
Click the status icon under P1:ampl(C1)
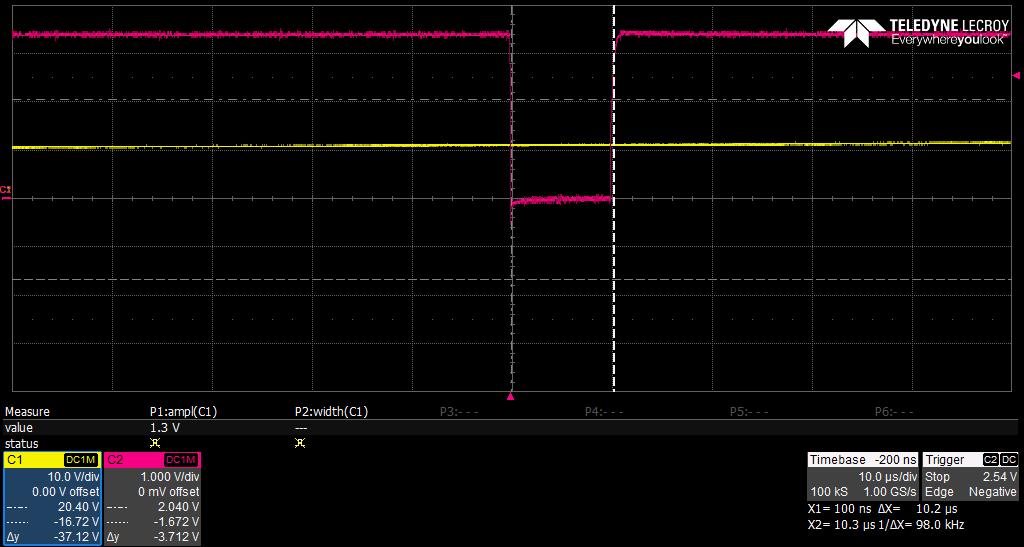click(155, 443)
